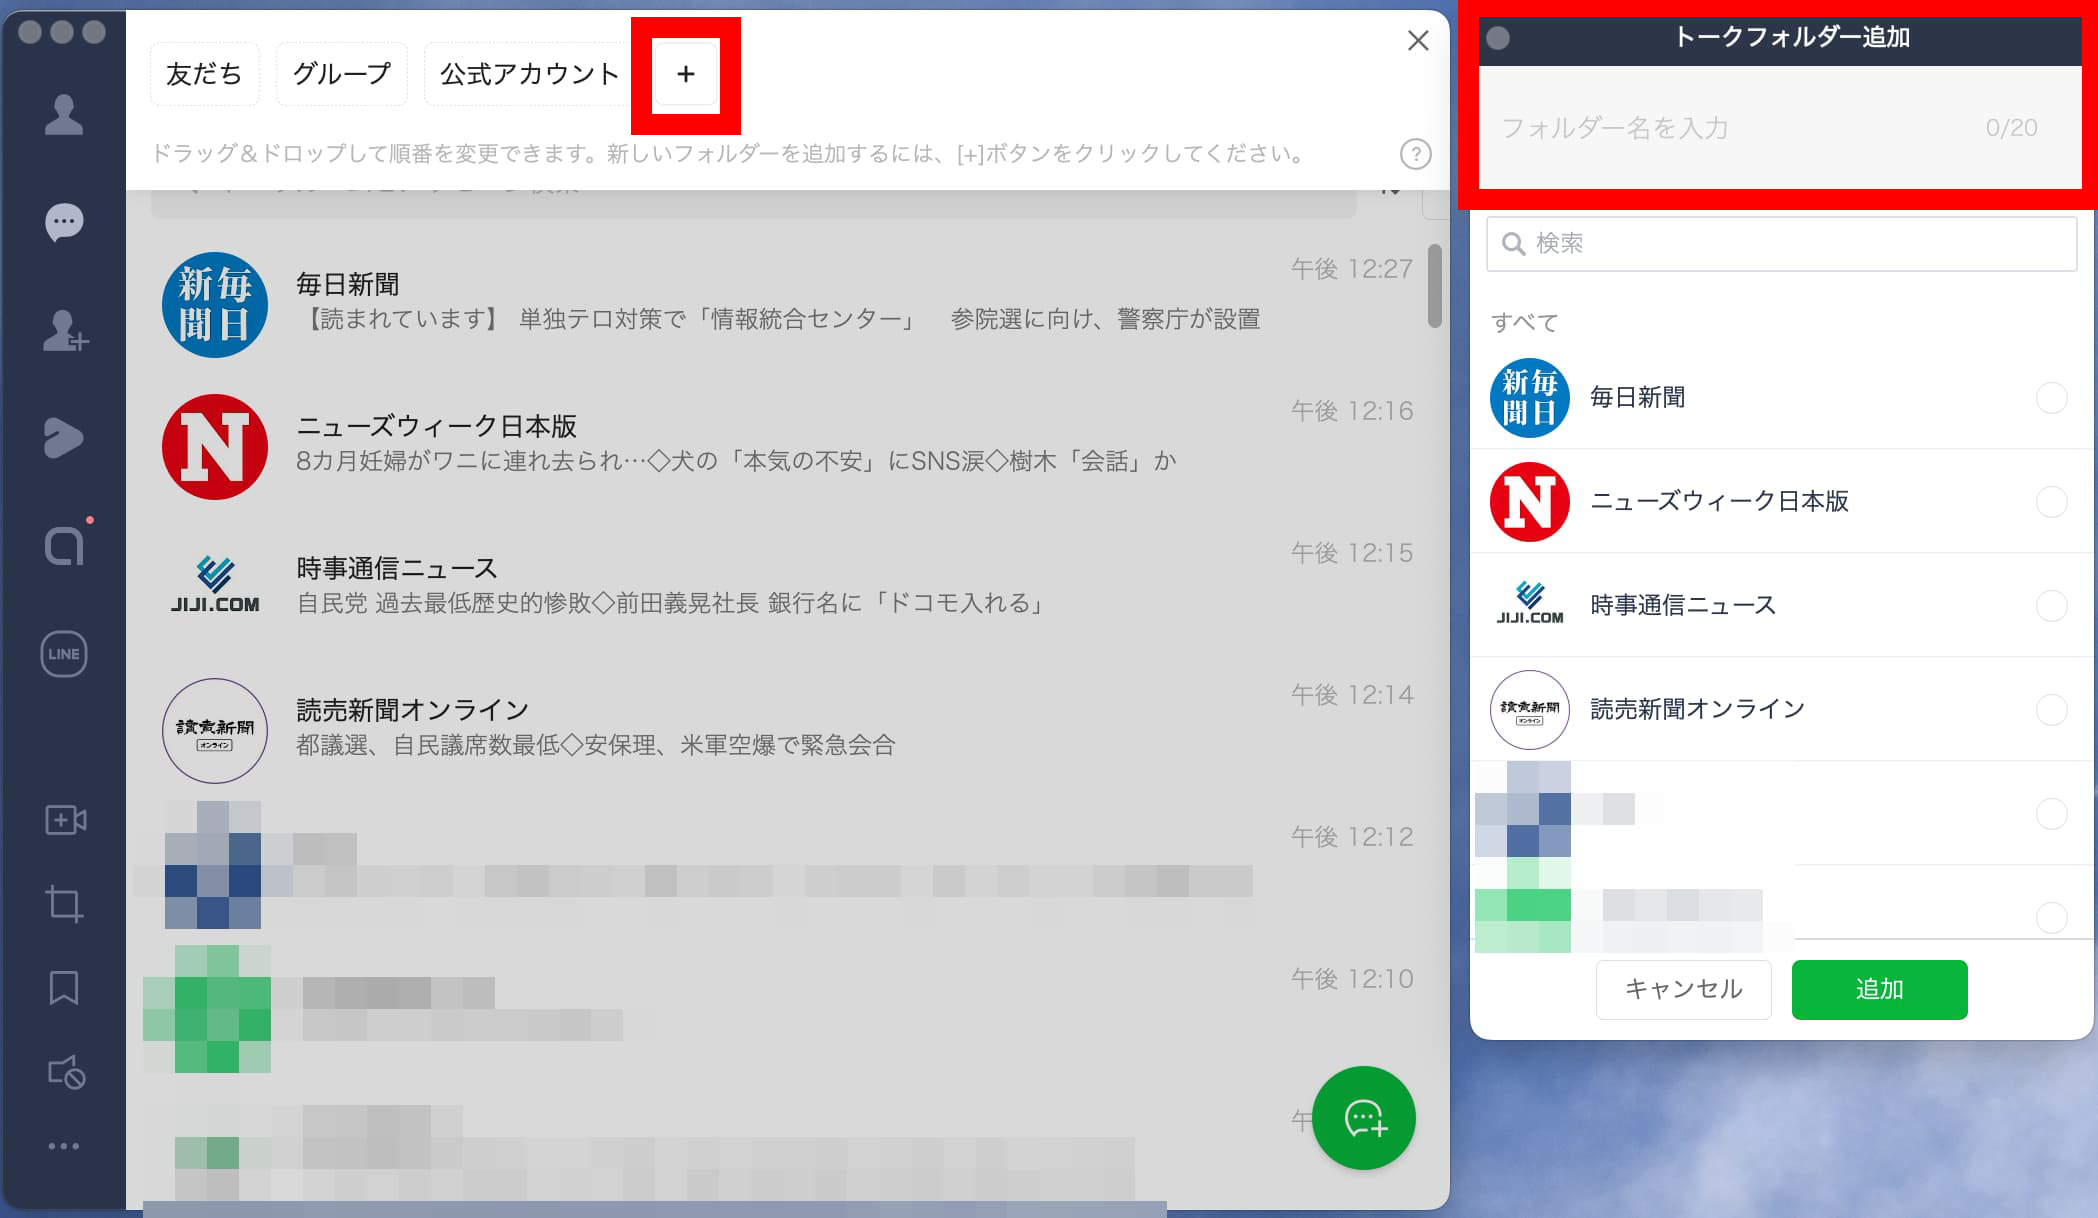Select the 読売新聞オンライン radio button
The height and width of the screenshot is (1218, 2098).
[x=2051, y=710]
